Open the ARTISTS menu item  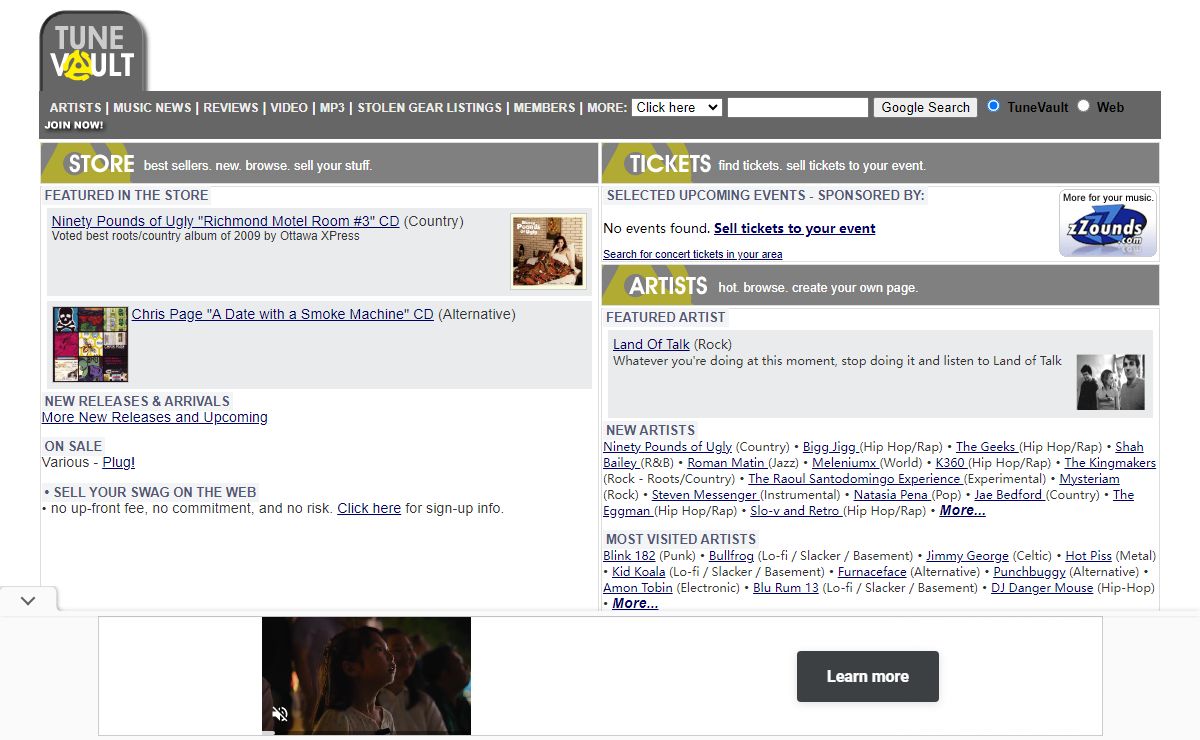(x=76, y=108)
